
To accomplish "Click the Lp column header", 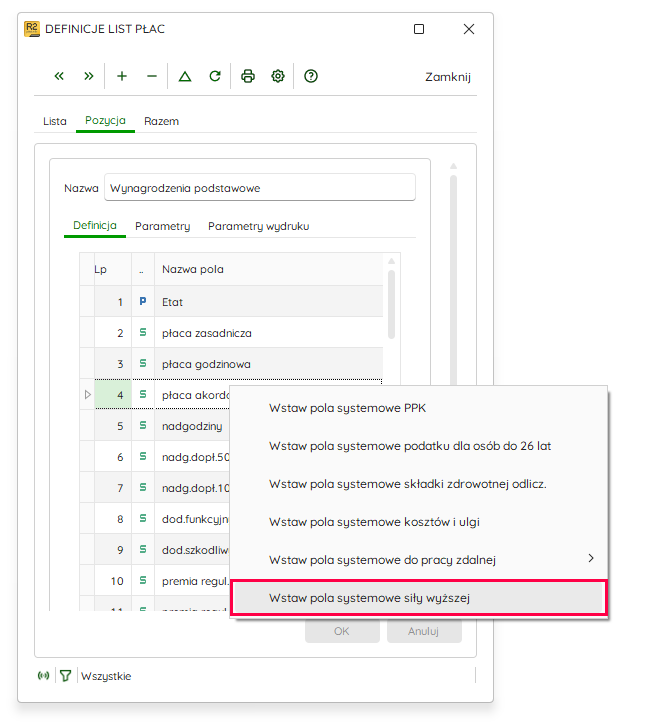I will 113,269.
